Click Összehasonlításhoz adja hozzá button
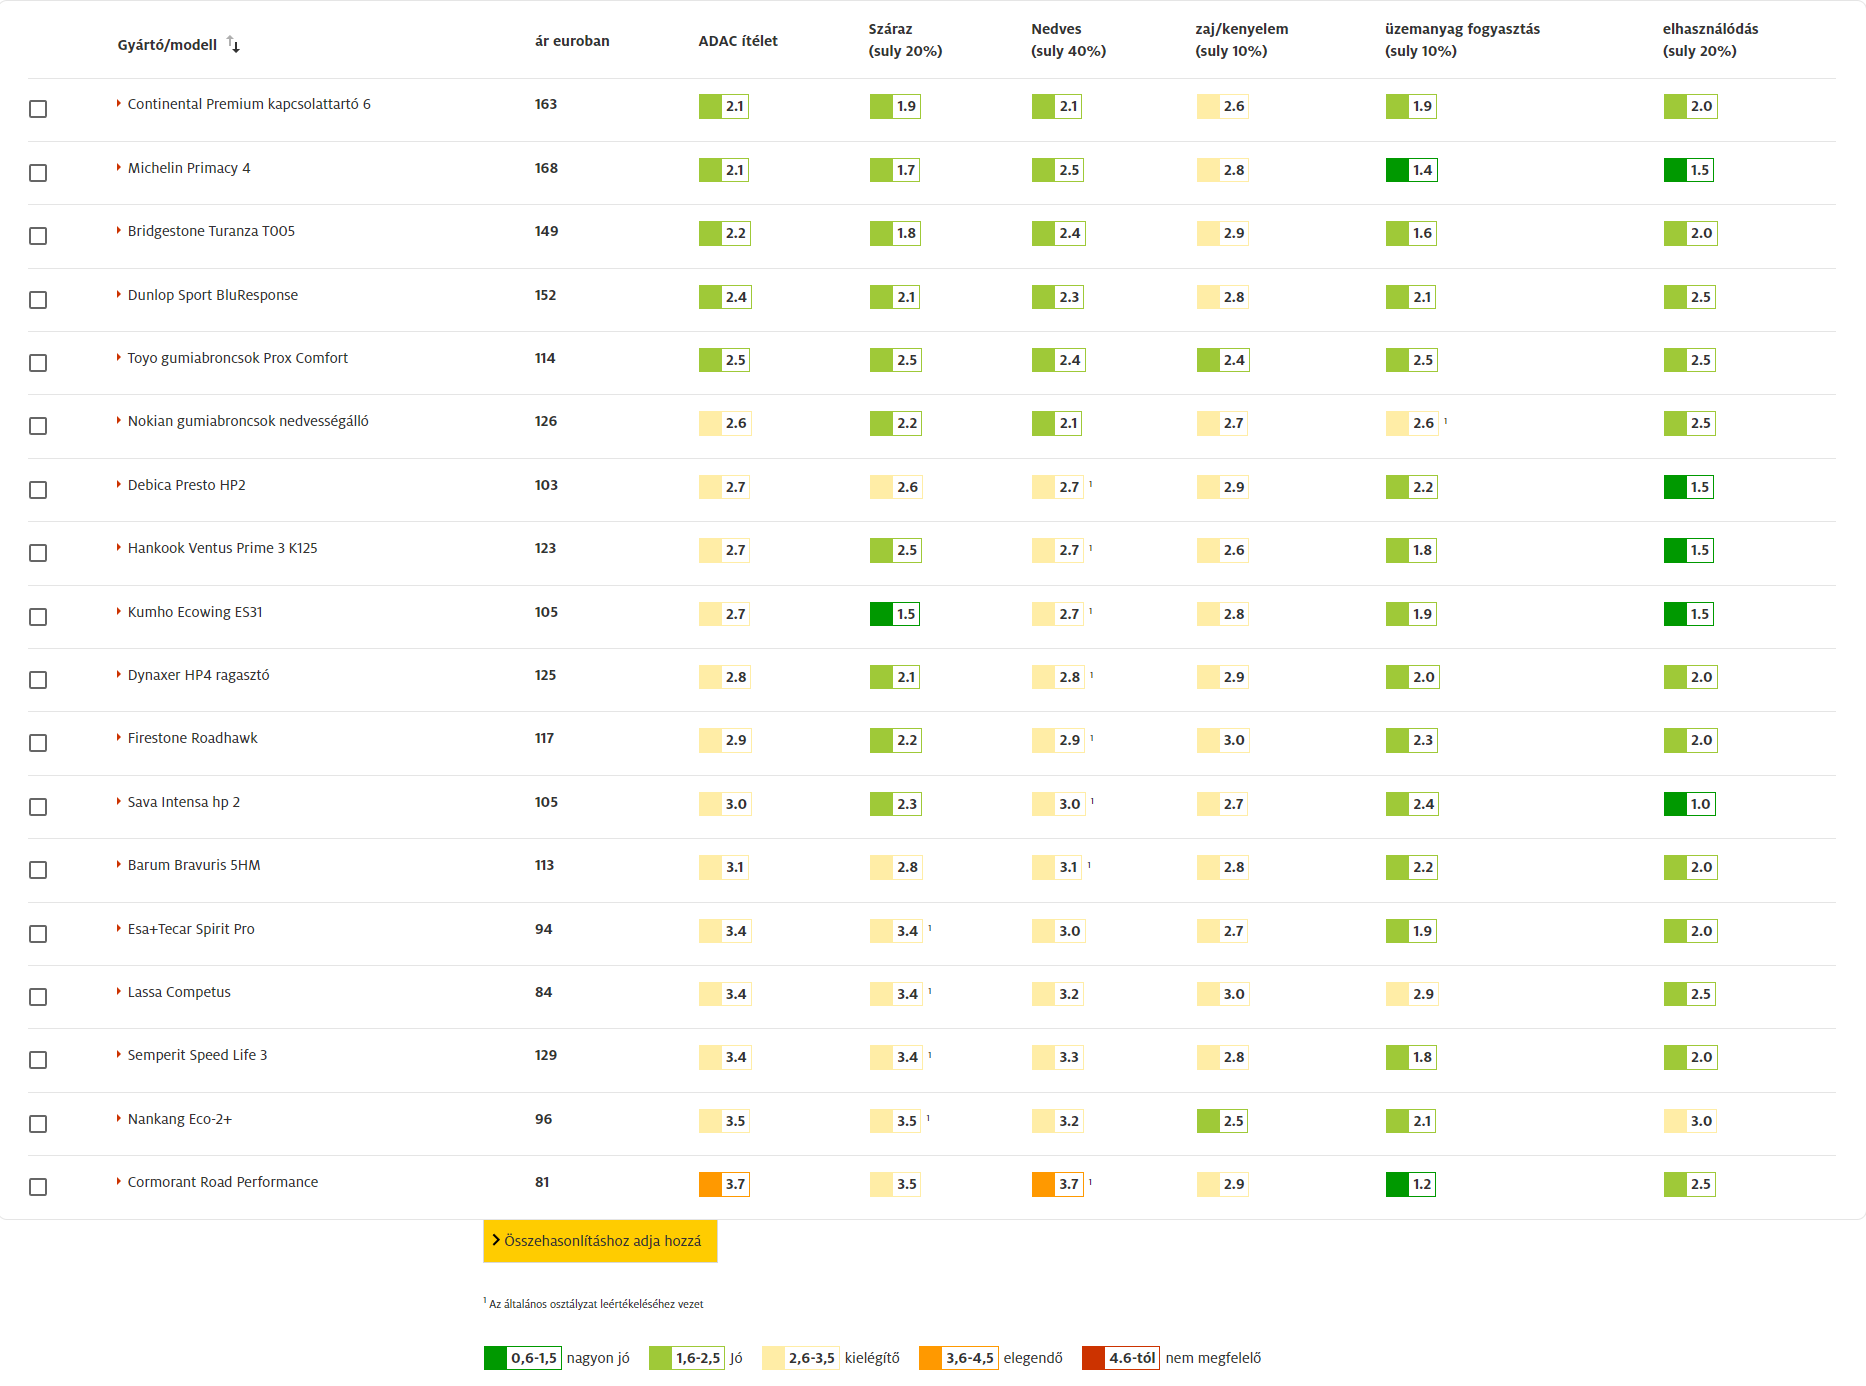Viewport: 1866px width, 1386px height. coord(600,1241)
